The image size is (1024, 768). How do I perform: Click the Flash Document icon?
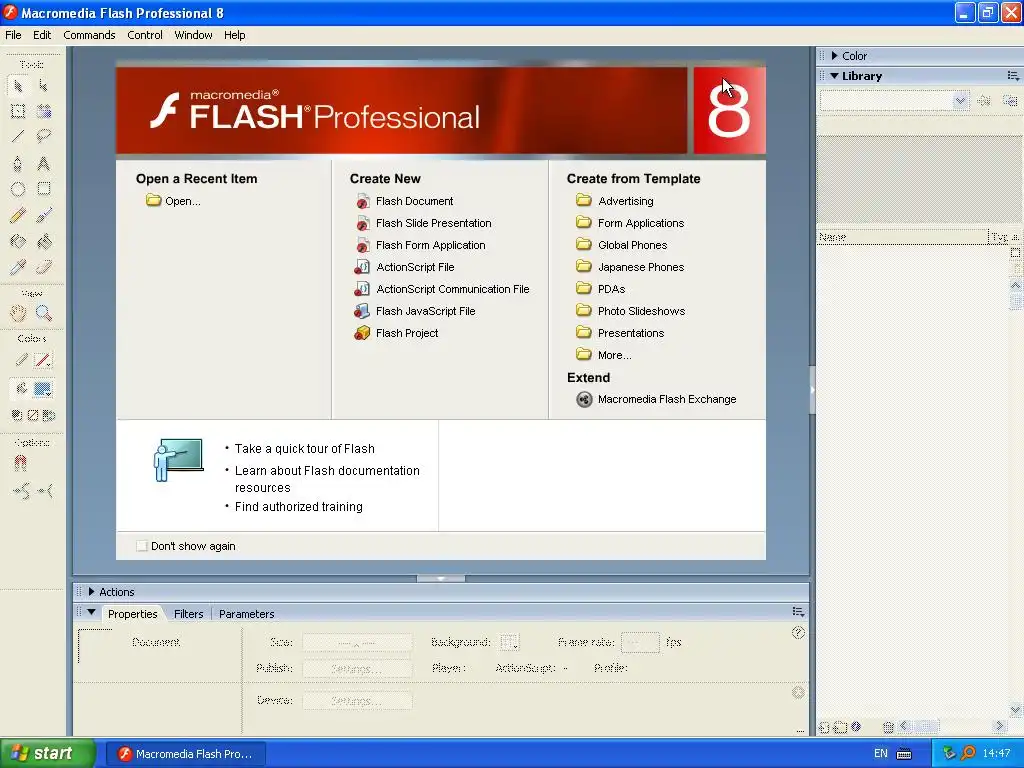362,201
